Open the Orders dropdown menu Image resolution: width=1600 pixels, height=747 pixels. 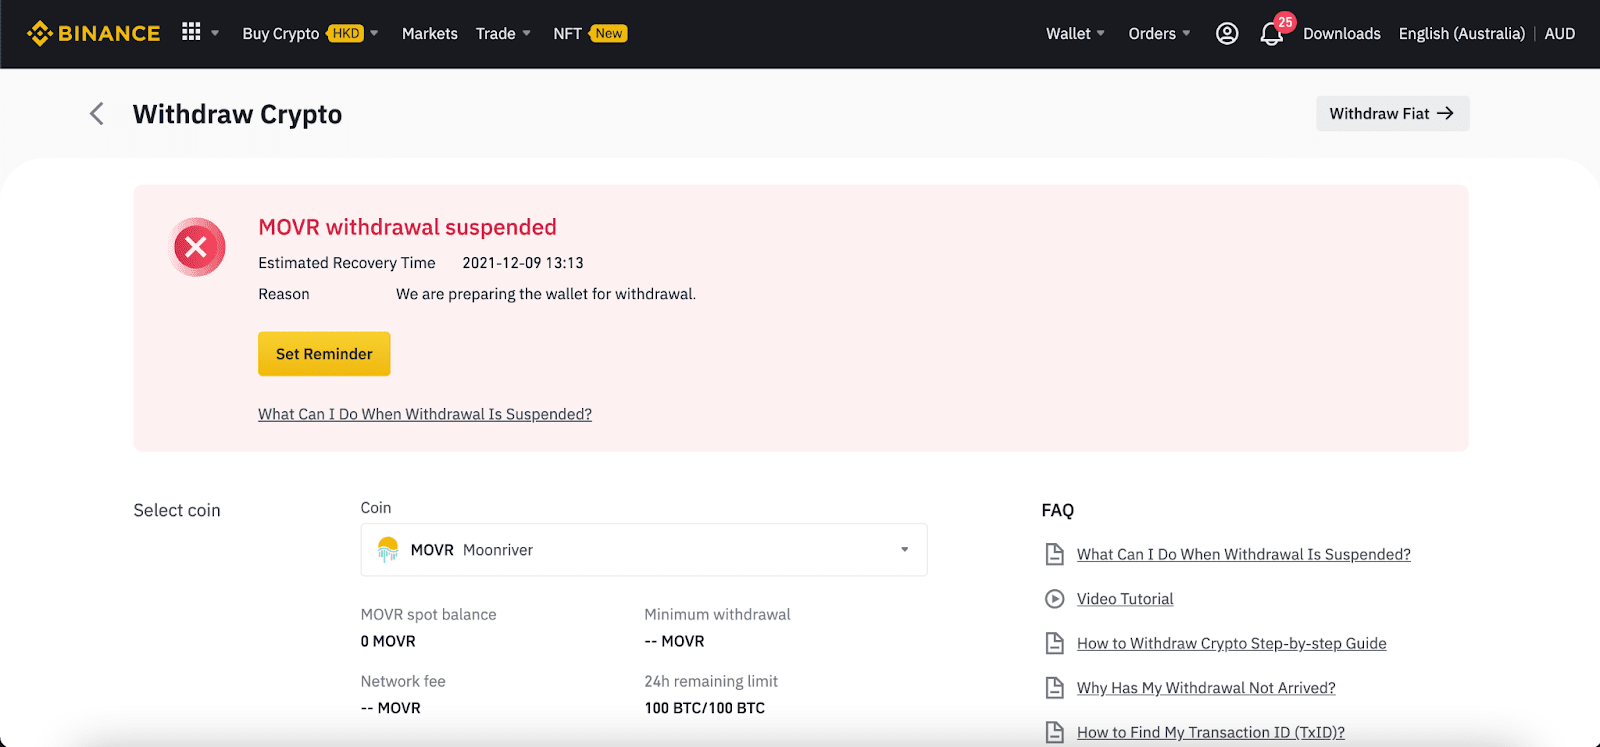click(1159, 33)
